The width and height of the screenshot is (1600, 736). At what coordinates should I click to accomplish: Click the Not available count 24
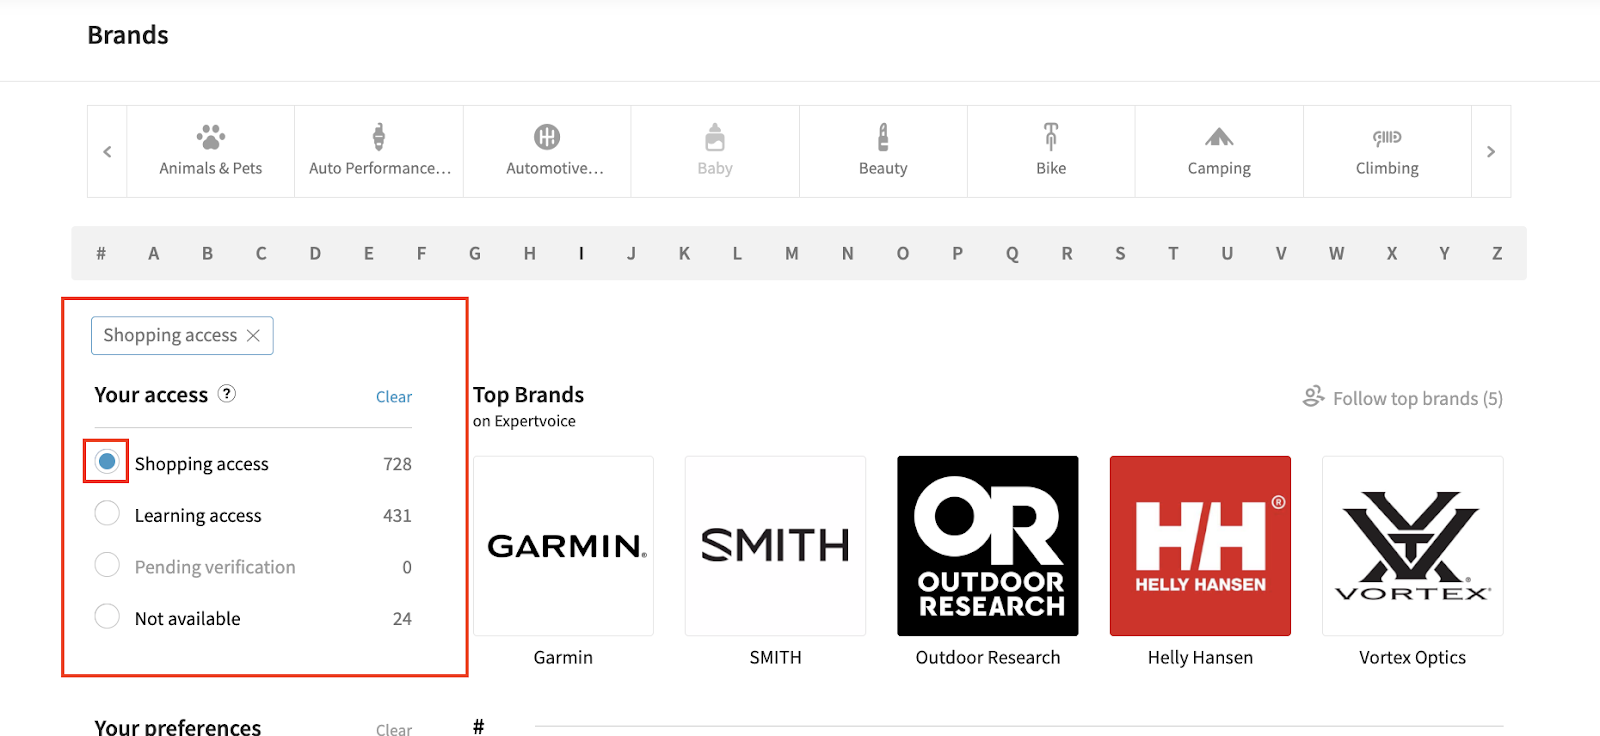point(402,619)
